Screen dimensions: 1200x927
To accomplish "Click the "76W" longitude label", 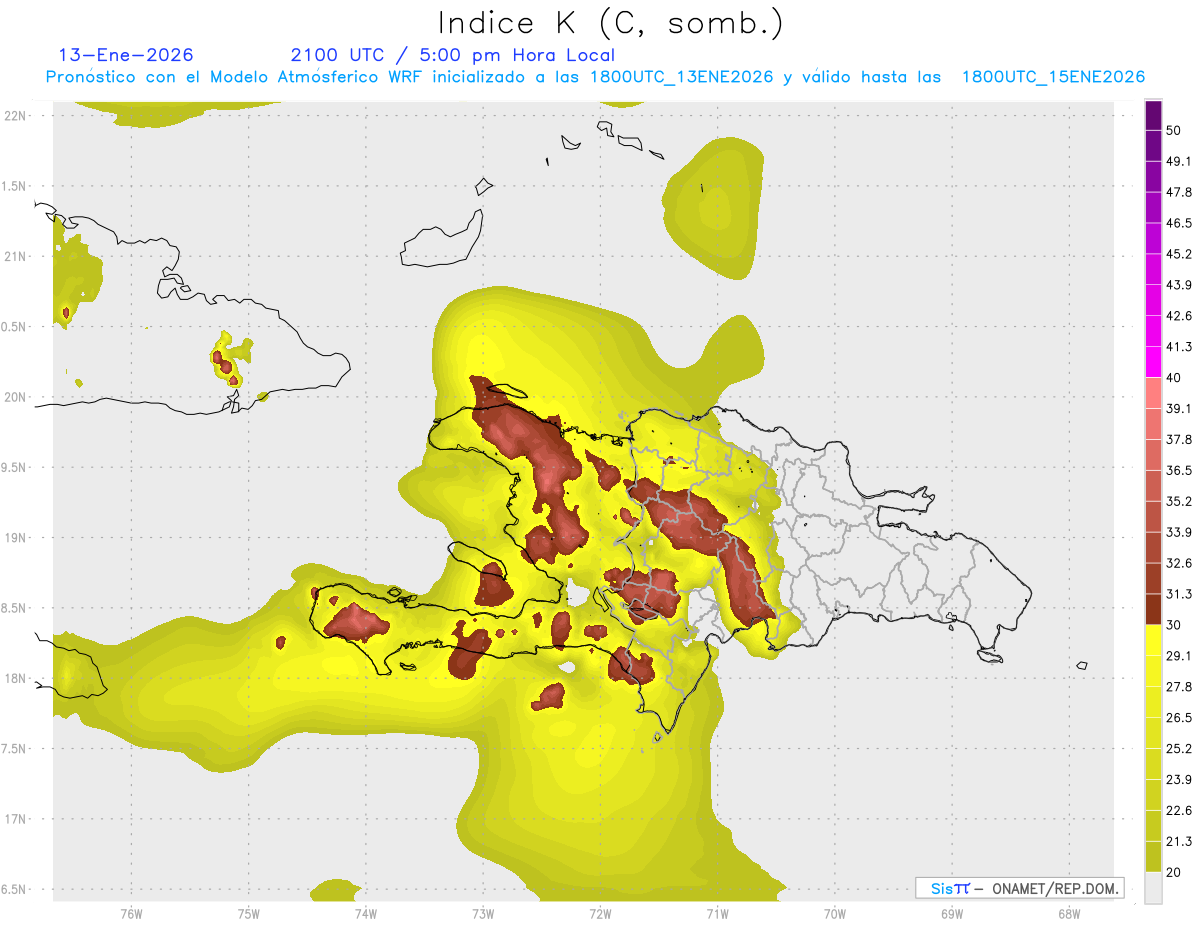I will (x=131, y=913).
